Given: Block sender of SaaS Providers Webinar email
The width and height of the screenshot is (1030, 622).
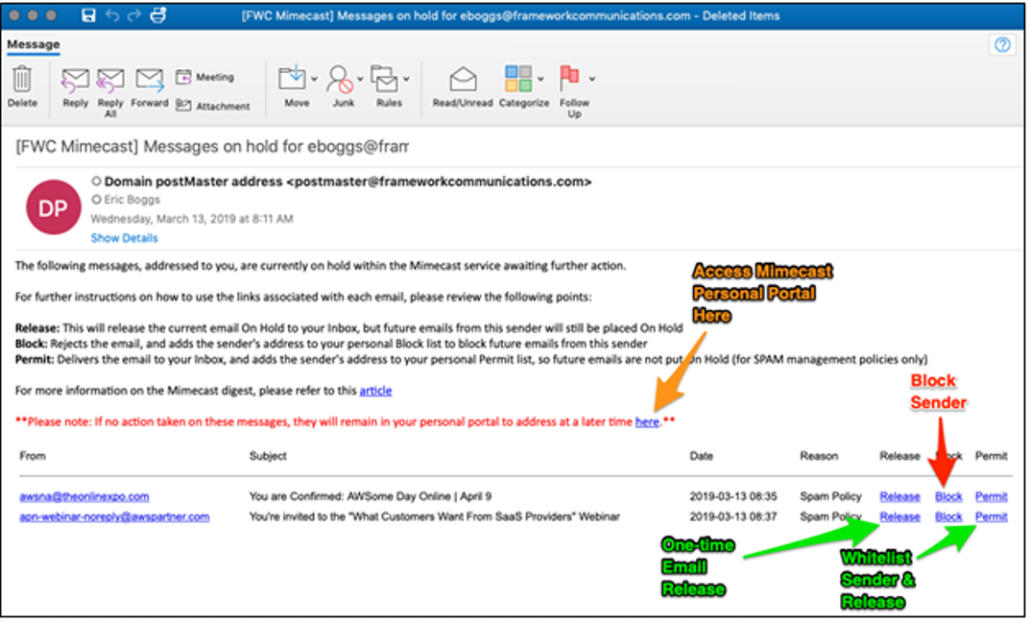Looking at the screenshot, I should [949, 516].
